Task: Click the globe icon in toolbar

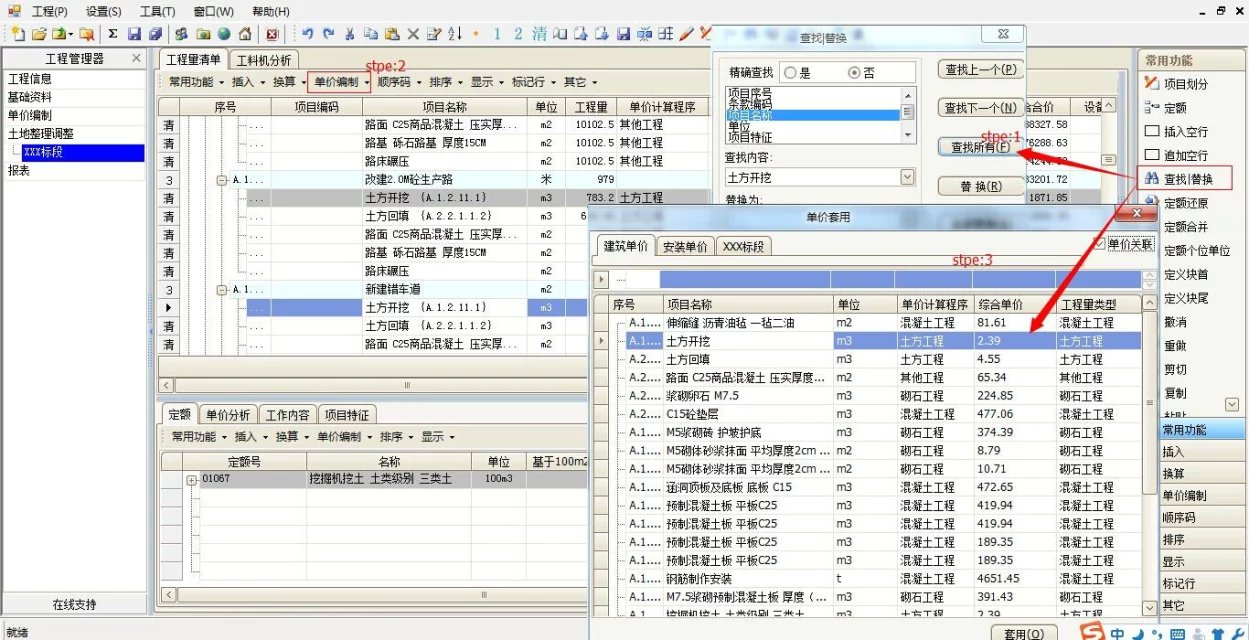Action: (x=225, y=34)
